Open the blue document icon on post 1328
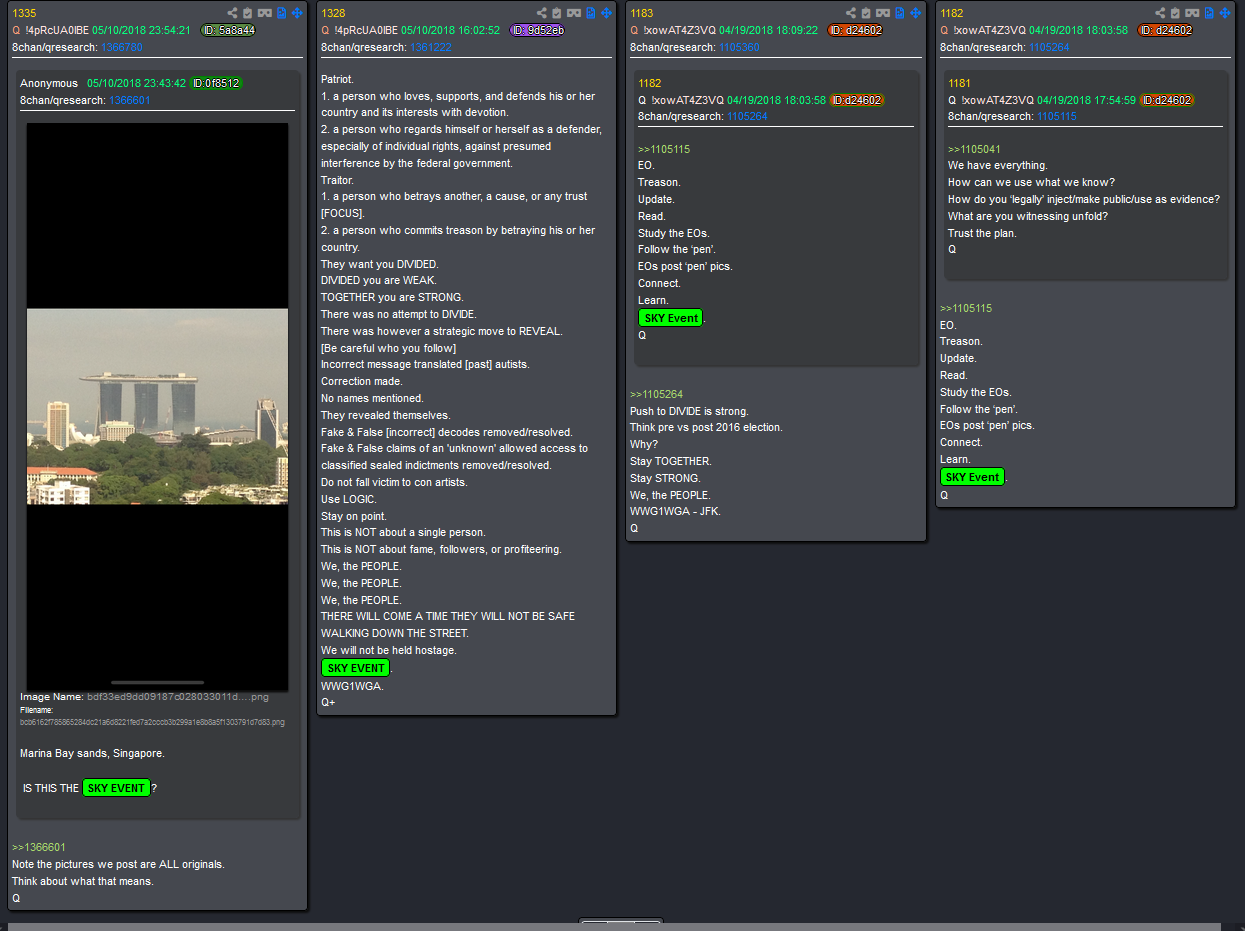 590,13
